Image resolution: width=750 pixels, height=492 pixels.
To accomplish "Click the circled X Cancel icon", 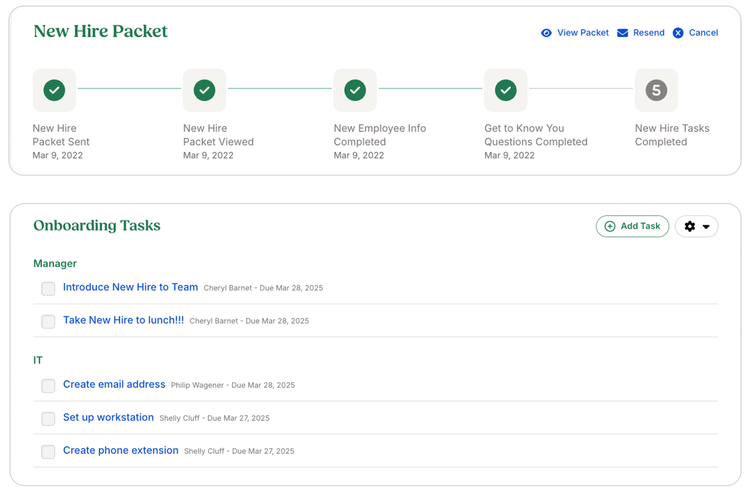I will coord(678,33).
